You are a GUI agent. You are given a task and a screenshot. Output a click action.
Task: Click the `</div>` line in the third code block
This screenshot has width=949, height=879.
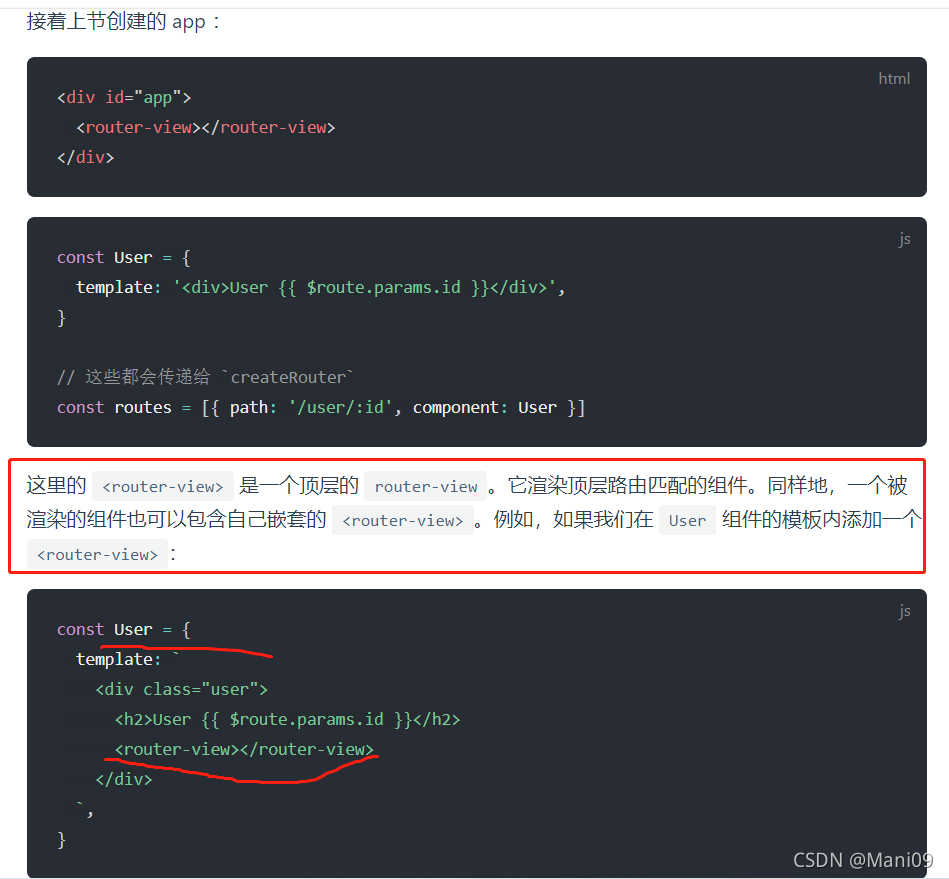124,779
